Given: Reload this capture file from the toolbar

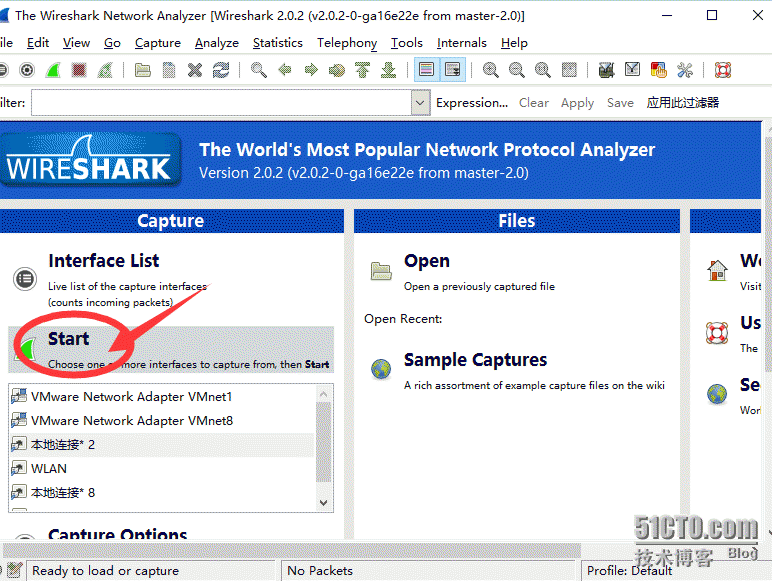Looking at the screenshot, I should [221, 70].
